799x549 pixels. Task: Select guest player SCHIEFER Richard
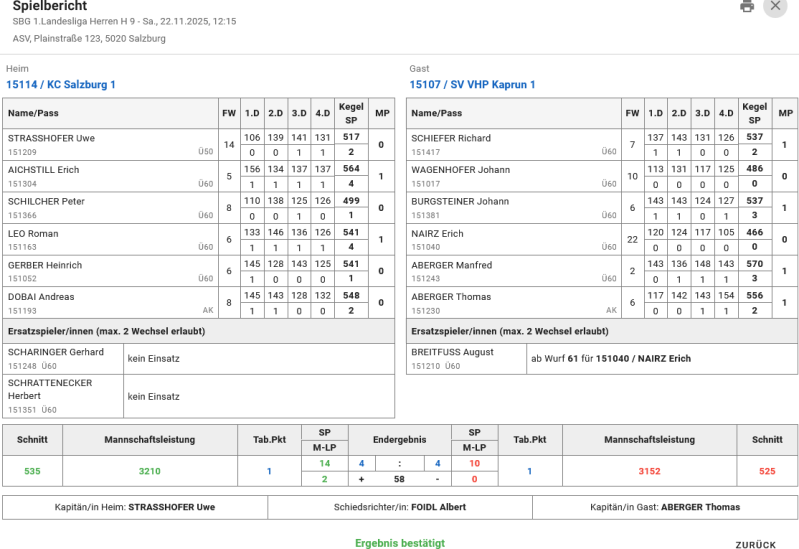[x=451, y=138]
